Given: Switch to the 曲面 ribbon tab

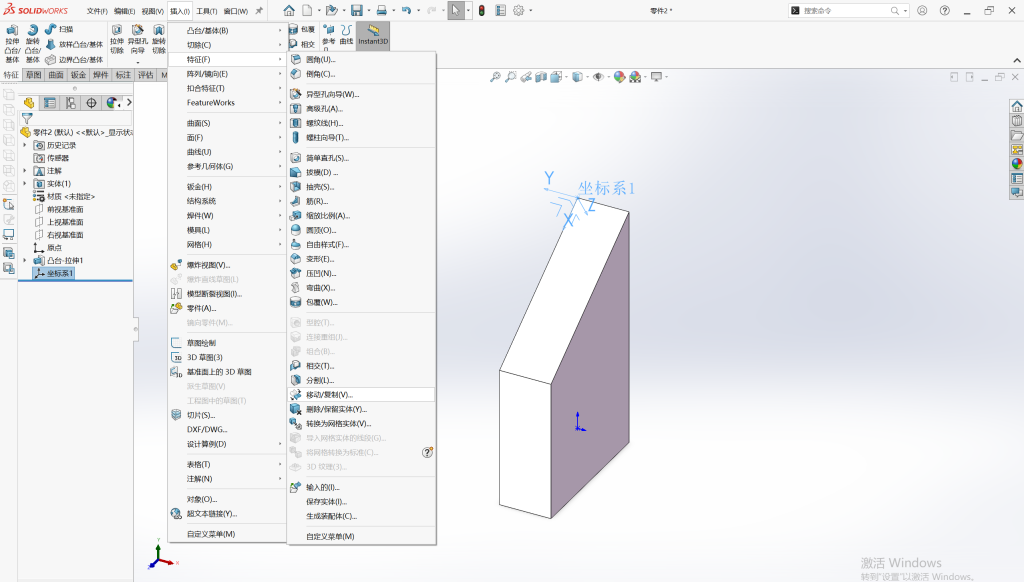Looking at the screenshot, I should 56,75.
